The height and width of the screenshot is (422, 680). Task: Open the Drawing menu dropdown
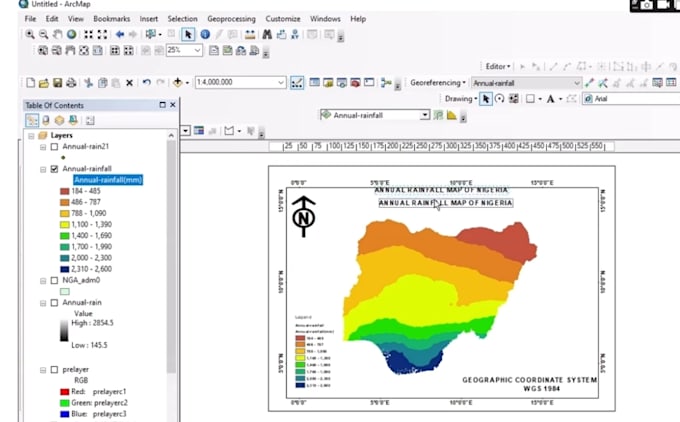coord(461,99)
